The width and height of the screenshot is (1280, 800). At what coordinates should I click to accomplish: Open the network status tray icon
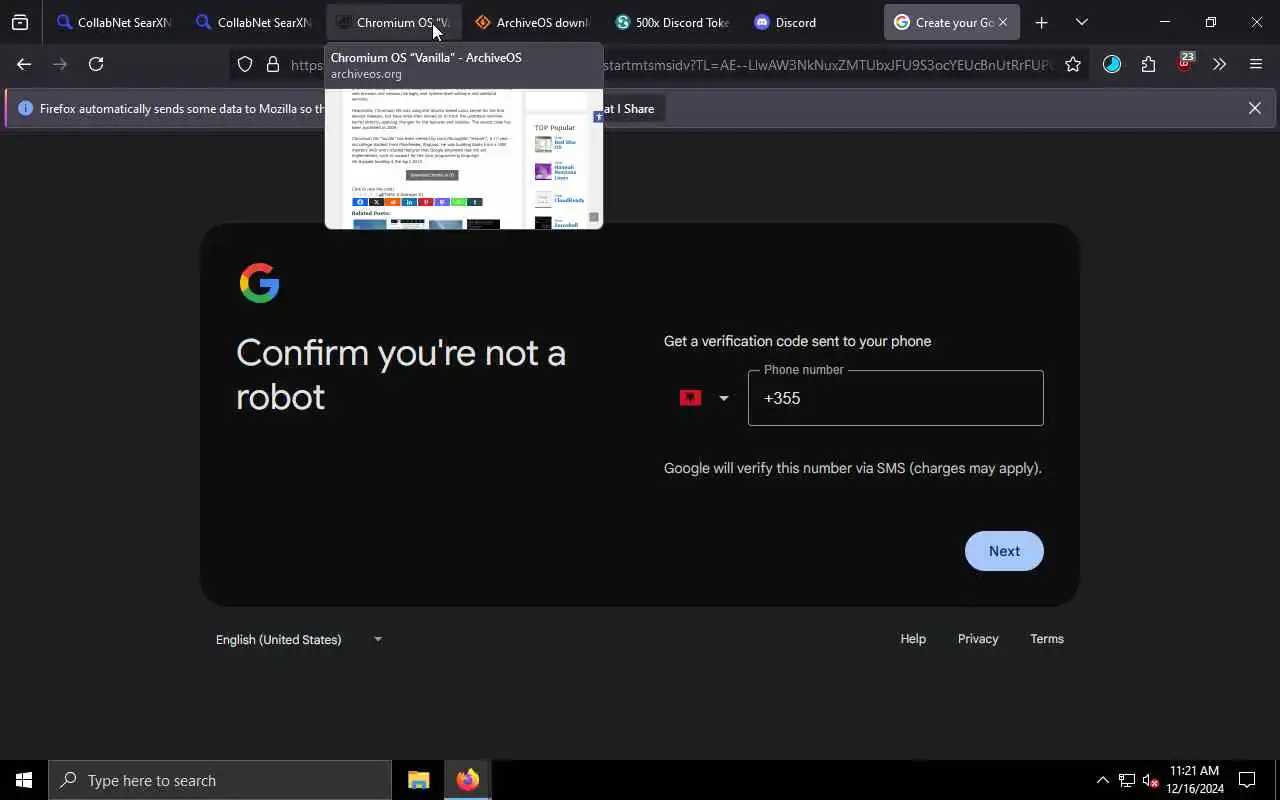tap(1127, 780)
